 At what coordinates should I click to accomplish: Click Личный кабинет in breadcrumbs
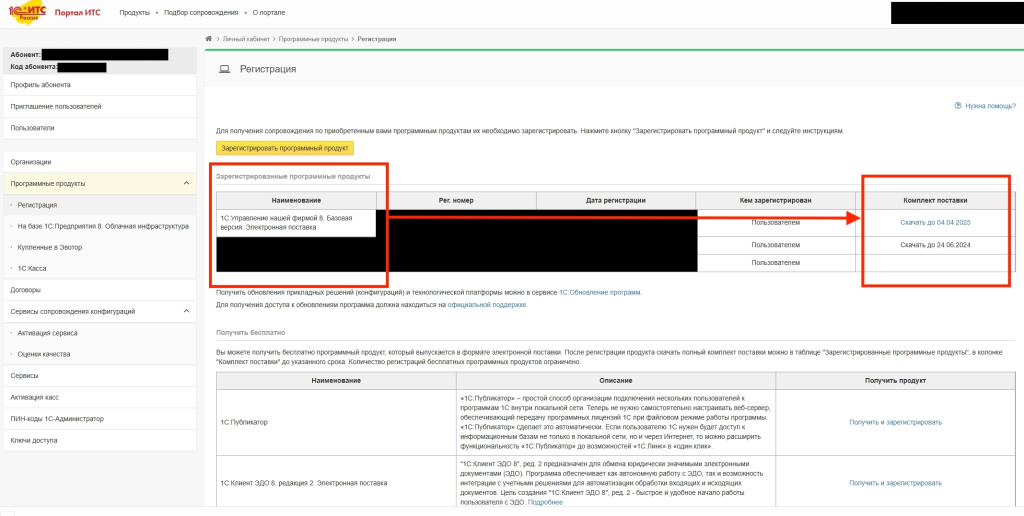point(245,39)
